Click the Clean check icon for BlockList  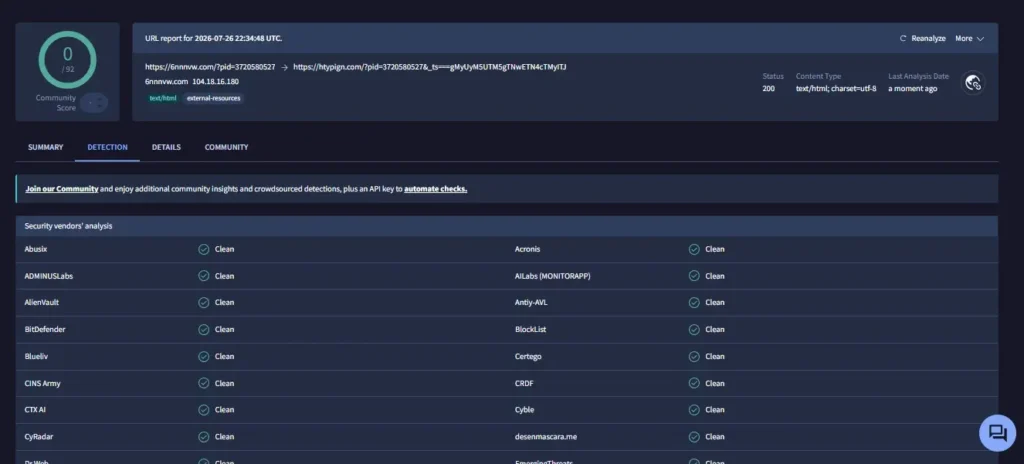click(694, 329)
